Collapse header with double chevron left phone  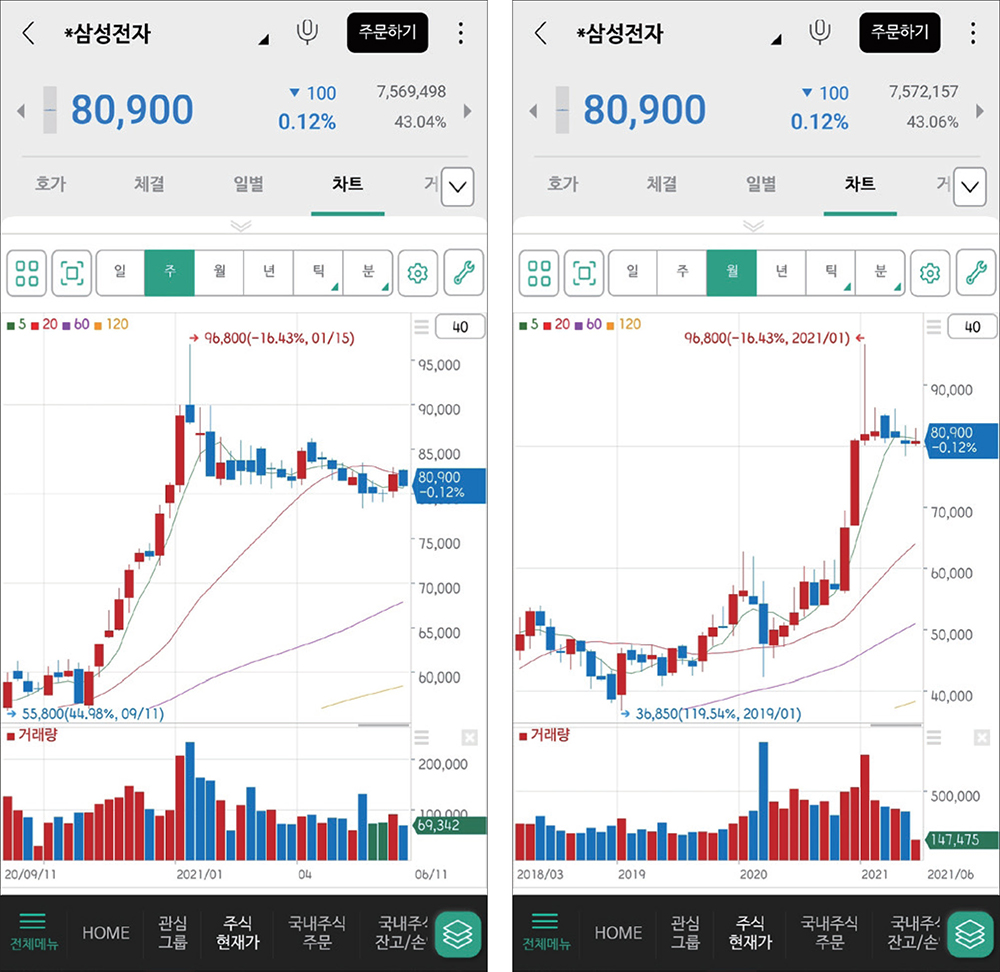pyautogui.click(x=241, y=226)
